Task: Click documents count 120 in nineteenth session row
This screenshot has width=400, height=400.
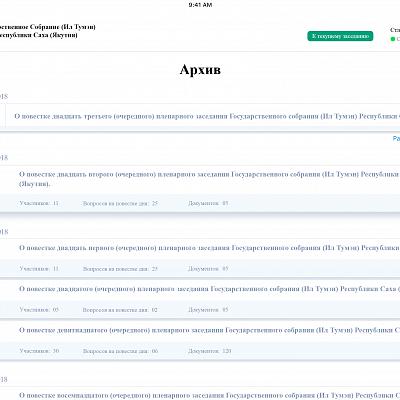Action: point(210,351)
